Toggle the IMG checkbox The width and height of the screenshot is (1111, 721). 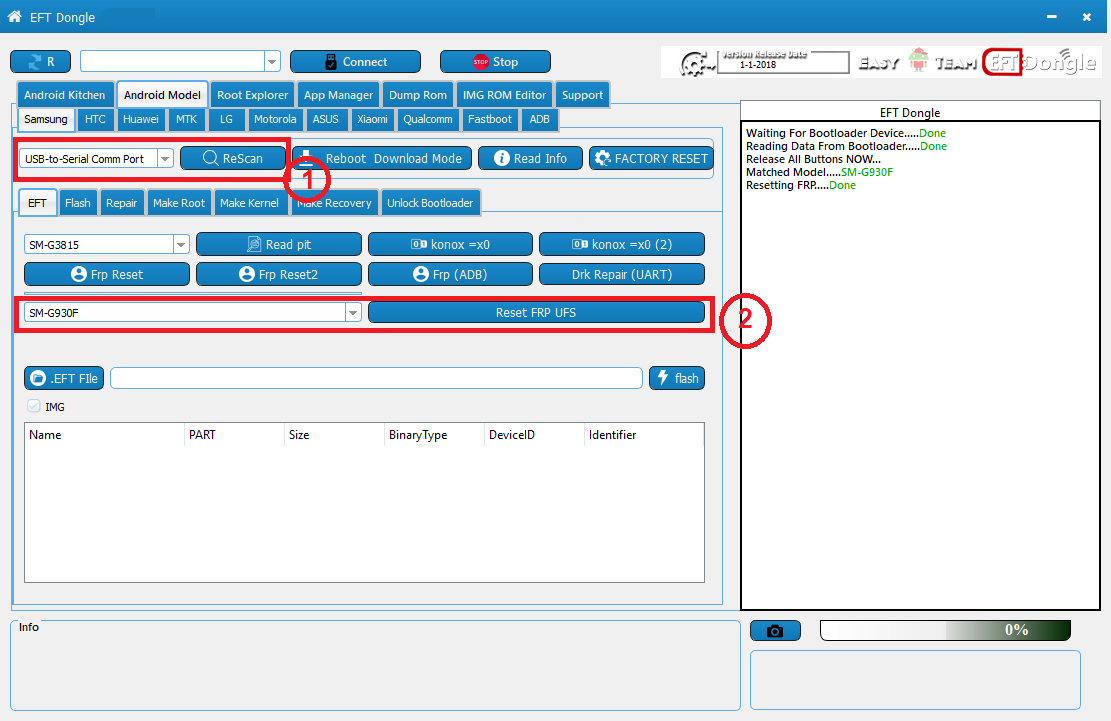[x=33, y=406]
